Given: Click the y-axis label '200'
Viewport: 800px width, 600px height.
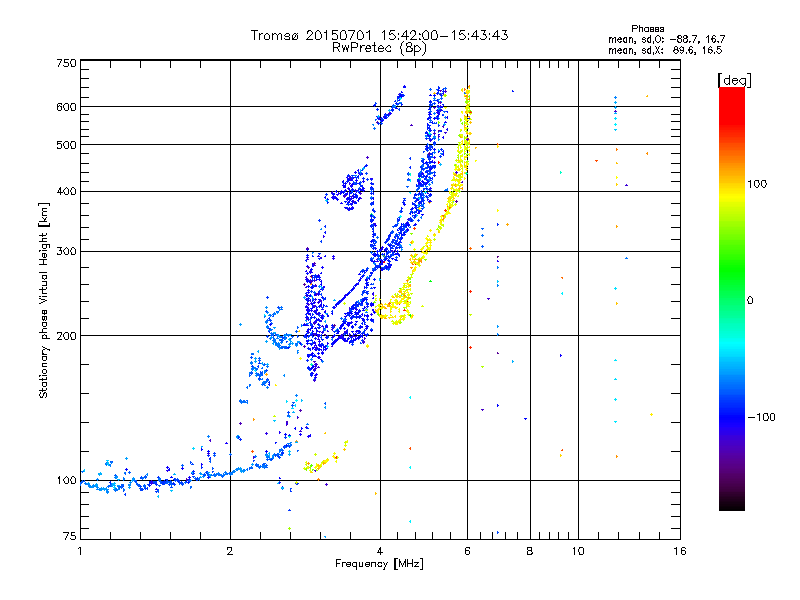Looking at the screenshot, I should click(66, 336).
